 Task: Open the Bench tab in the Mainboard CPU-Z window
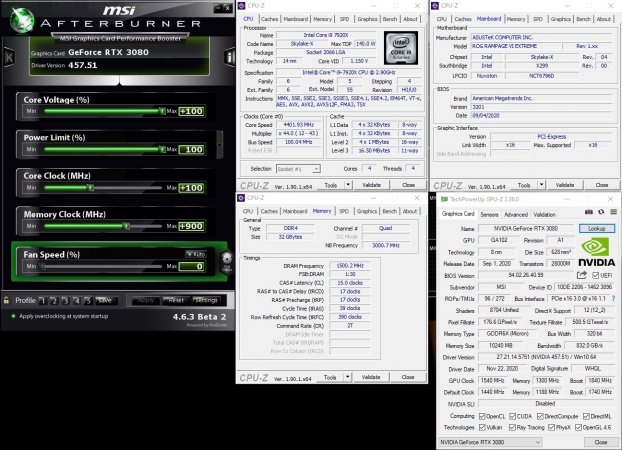tap(583, 19)
